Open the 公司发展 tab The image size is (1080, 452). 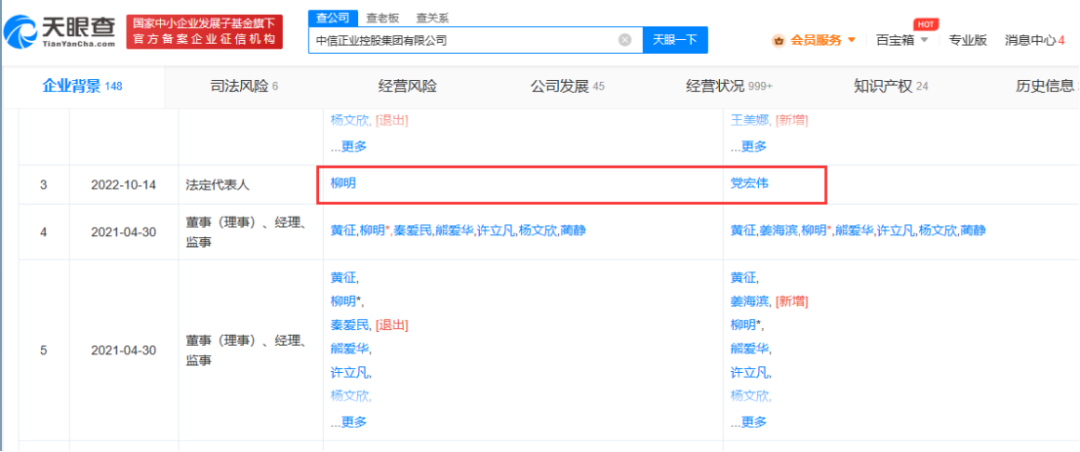click(567, 87)
